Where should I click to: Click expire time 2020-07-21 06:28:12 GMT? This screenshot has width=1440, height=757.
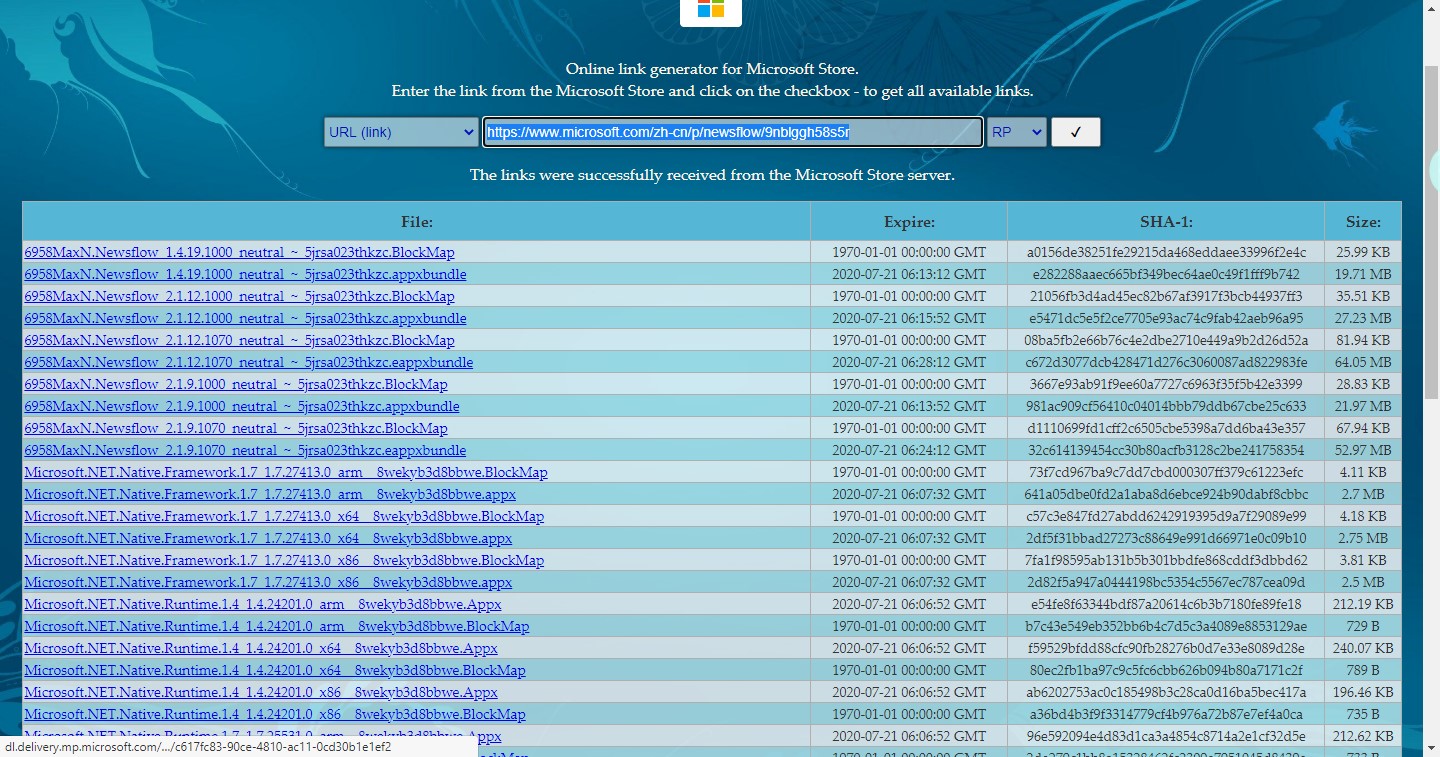[909, 362]
